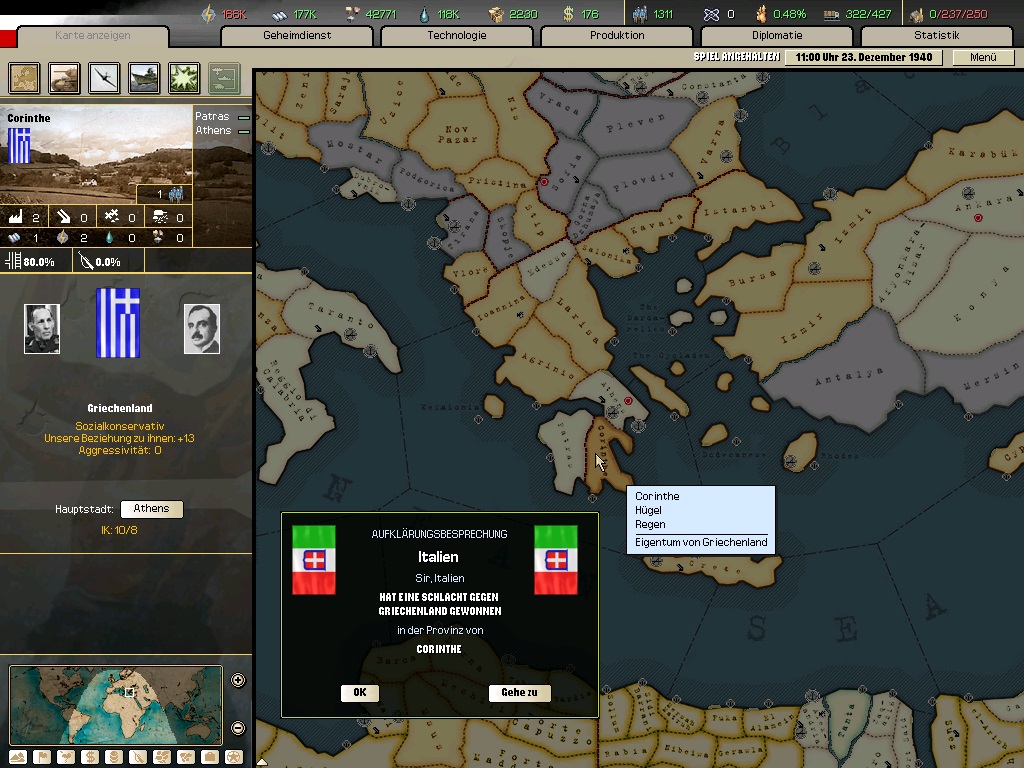
Task: Toggle the victory points star map mode
Action: click(x=234, y=757)
